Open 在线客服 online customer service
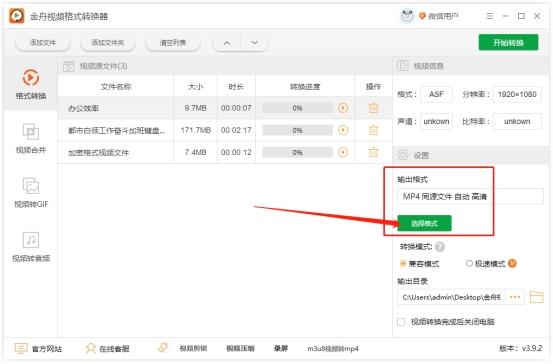Image resolution: width=553 pixels, height=364 pixels. point(108,348)
